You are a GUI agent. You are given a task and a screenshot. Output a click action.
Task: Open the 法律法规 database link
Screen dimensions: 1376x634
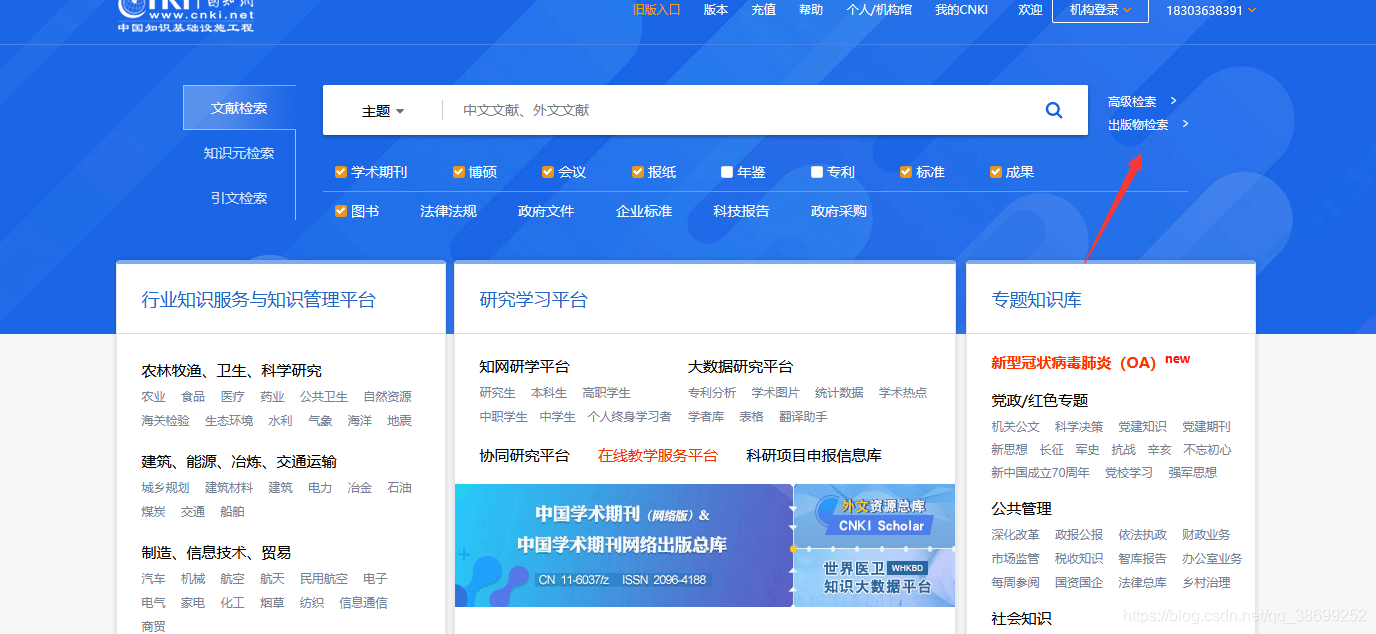pyautogui.click(x=448, y=211)
